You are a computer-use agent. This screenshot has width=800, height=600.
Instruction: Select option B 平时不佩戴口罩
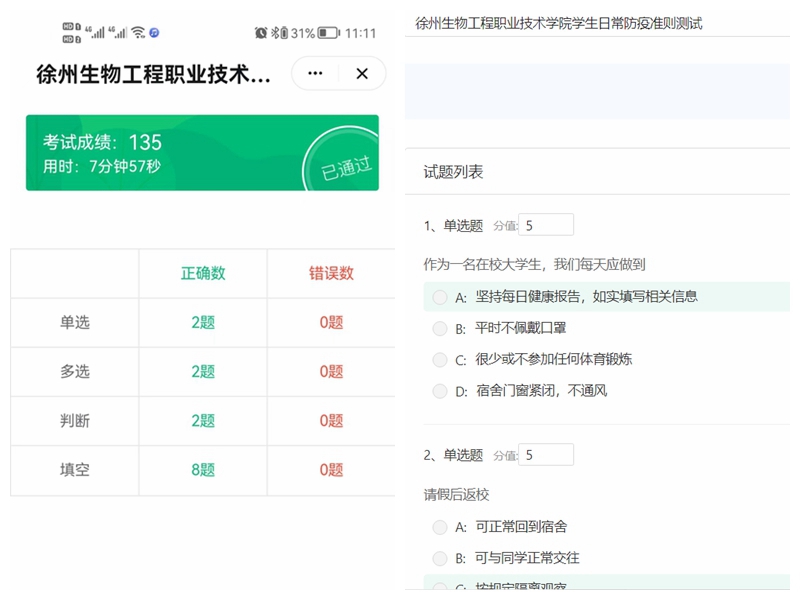[x=440, y=328]
